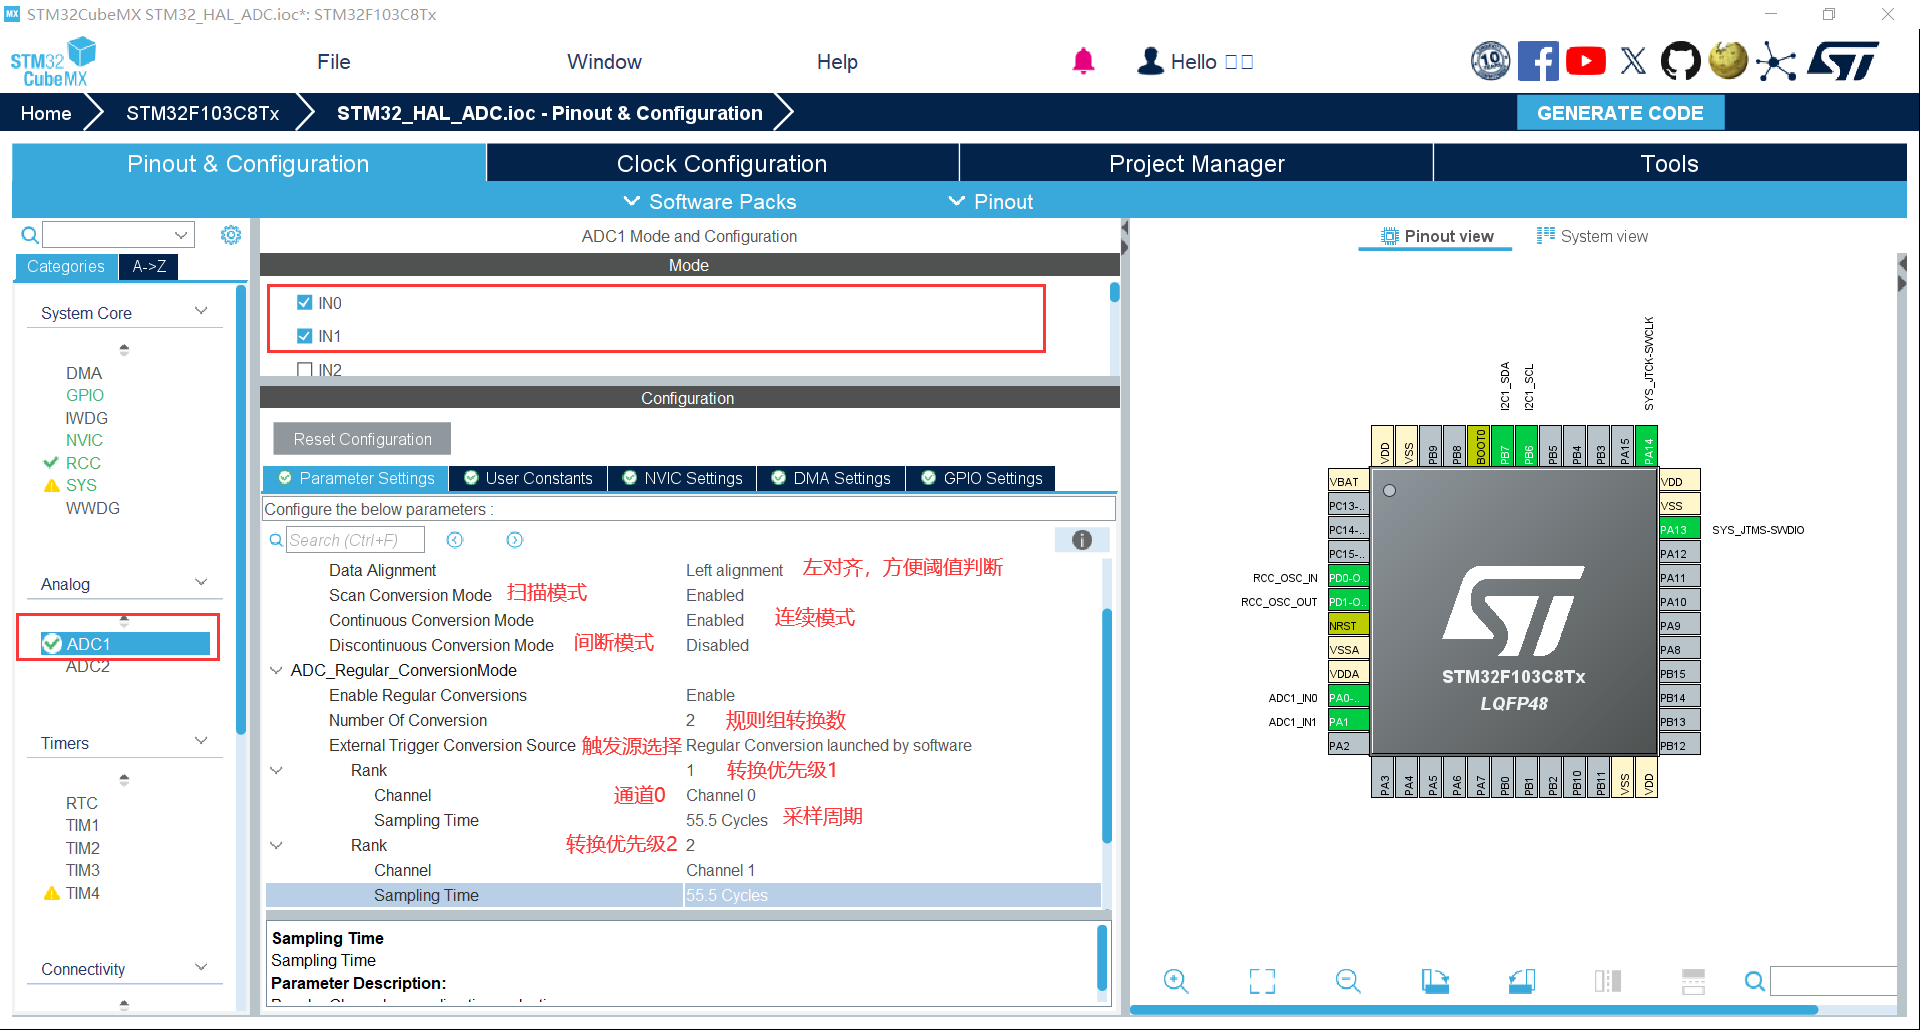This screenshot has height=1030, width=1920.
Task: Open the Software Packs dropdown
Action: pos(710,201)
